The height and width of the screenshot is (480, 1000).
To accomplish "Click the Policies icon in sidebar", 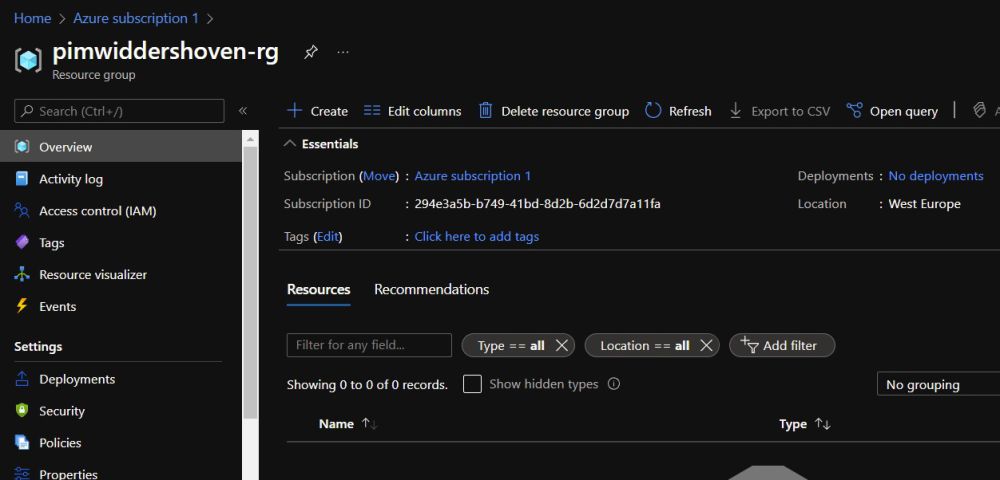I will [22, 442].
